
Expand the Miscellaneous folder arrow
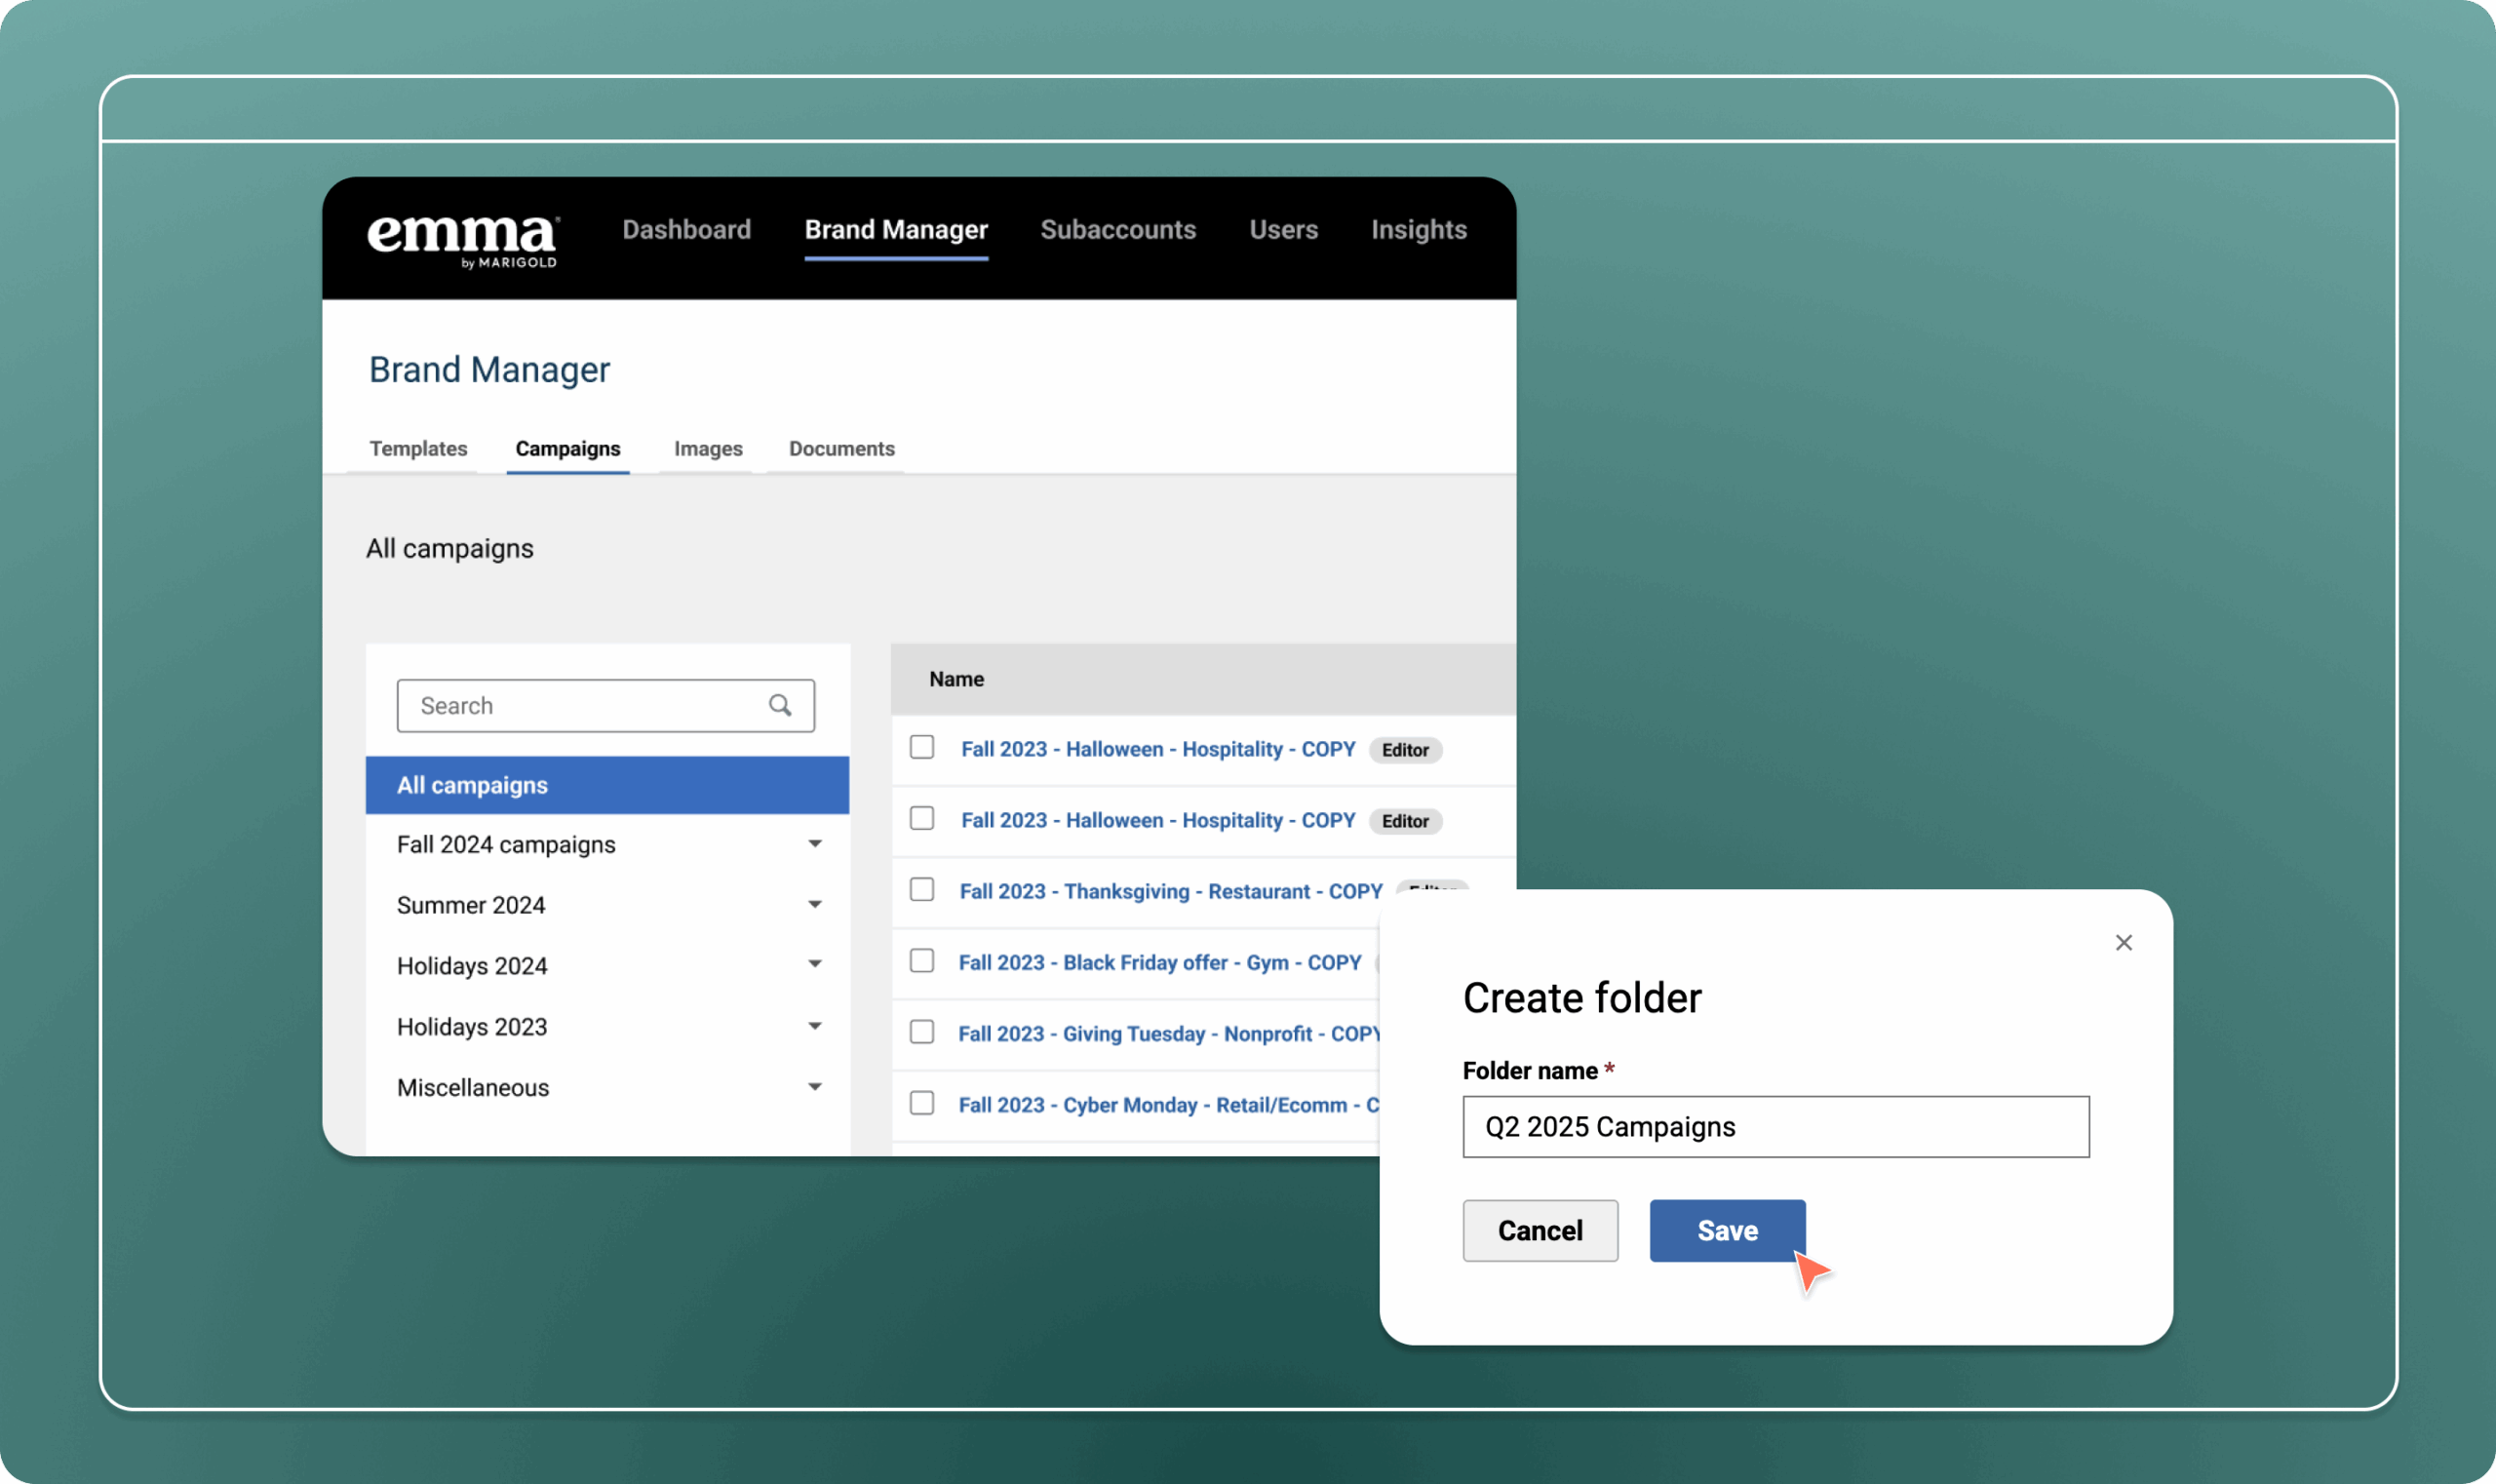click(x=815, y=1087)
